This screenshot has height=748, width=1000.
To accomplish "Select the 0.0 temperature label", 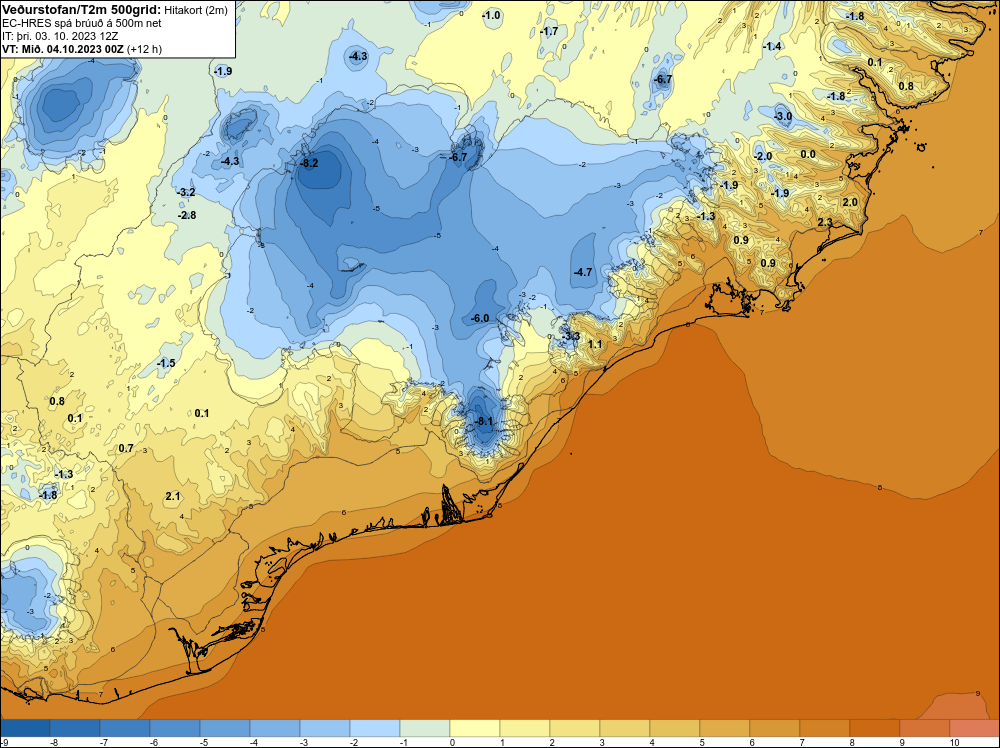I will 807,154.
